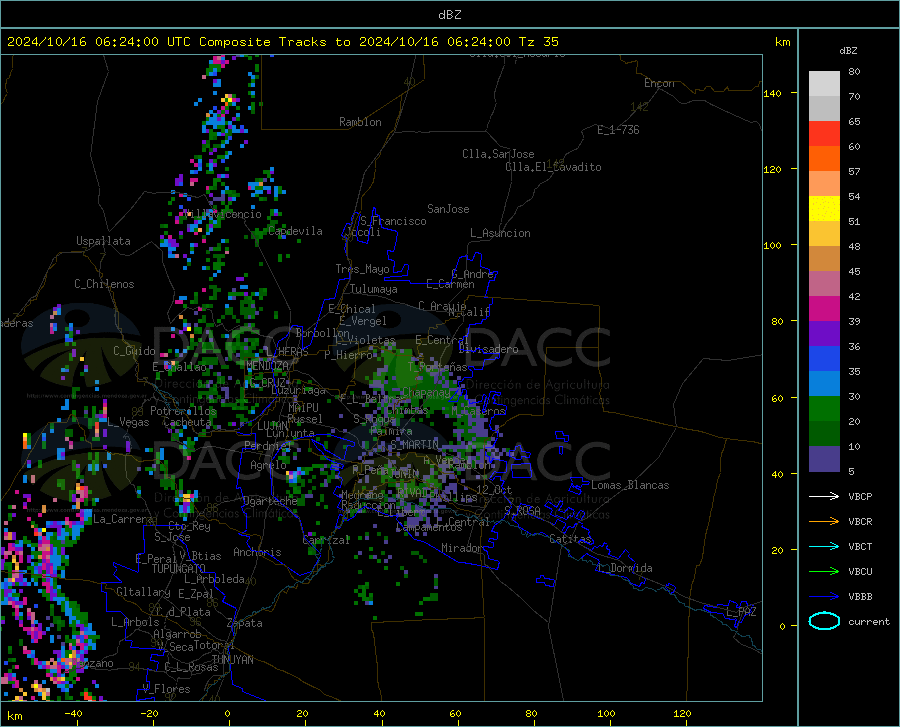Pick the purple 36-39 dBZ swatch
The height and width of the screenshot is (727, 900).
[824, 334]
